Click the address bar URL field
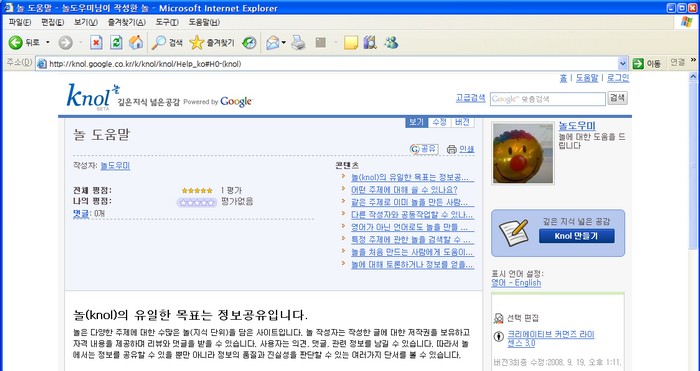 point(333,64)
